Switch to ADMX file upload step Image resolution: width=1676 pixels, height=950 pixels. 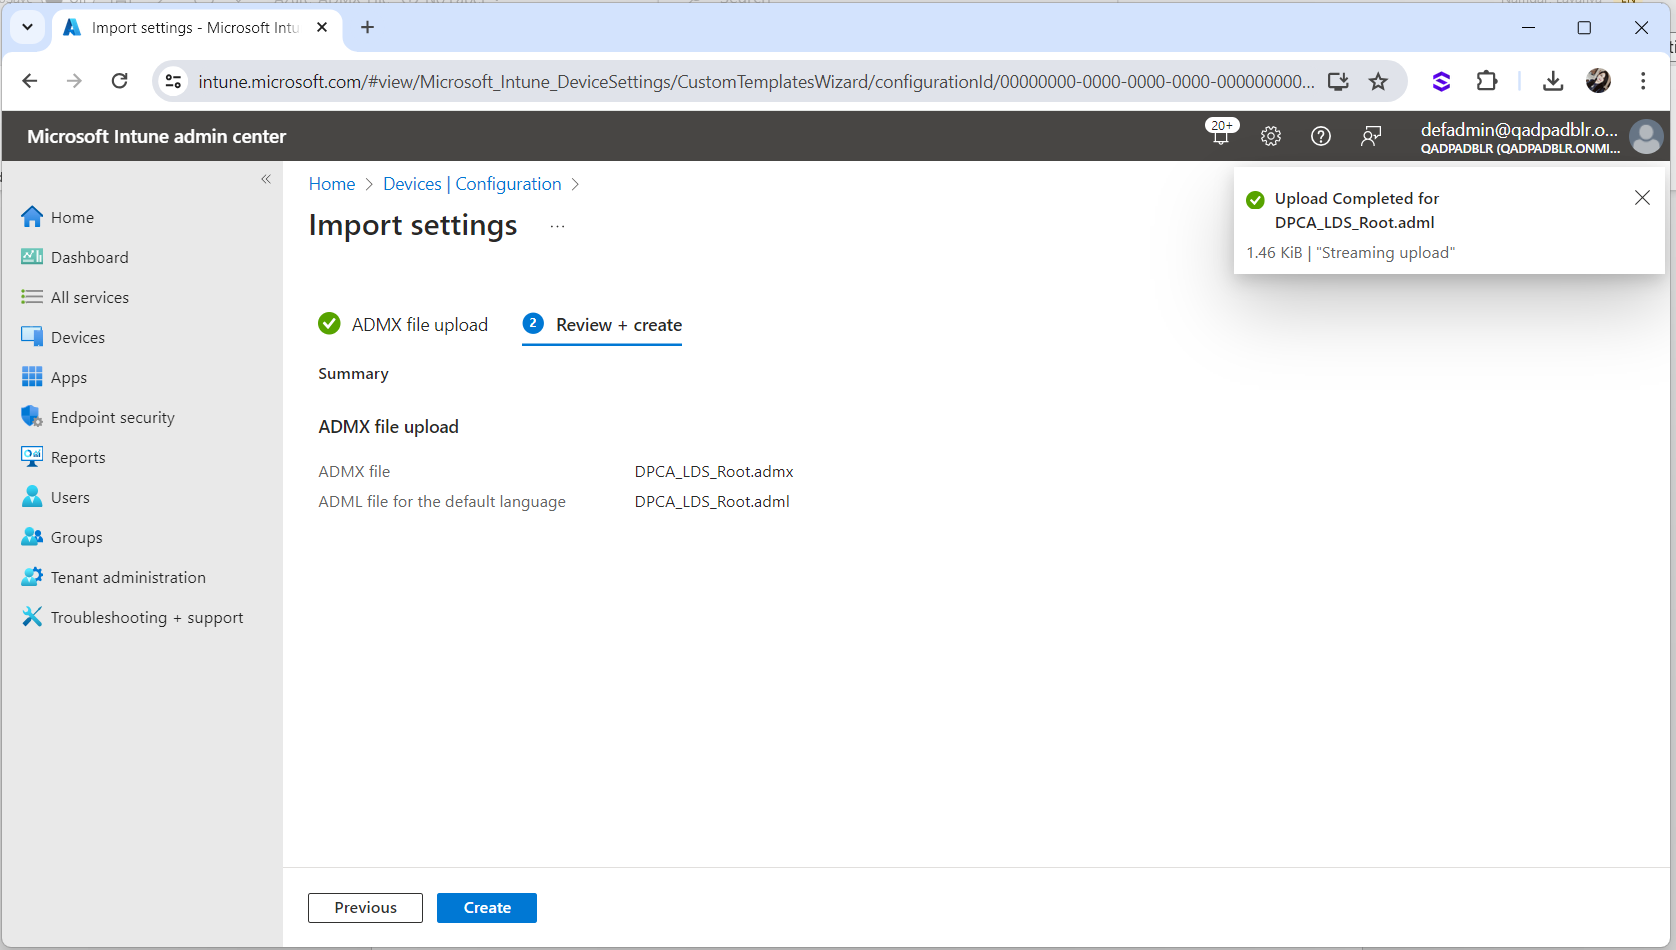tap(403, 324)
